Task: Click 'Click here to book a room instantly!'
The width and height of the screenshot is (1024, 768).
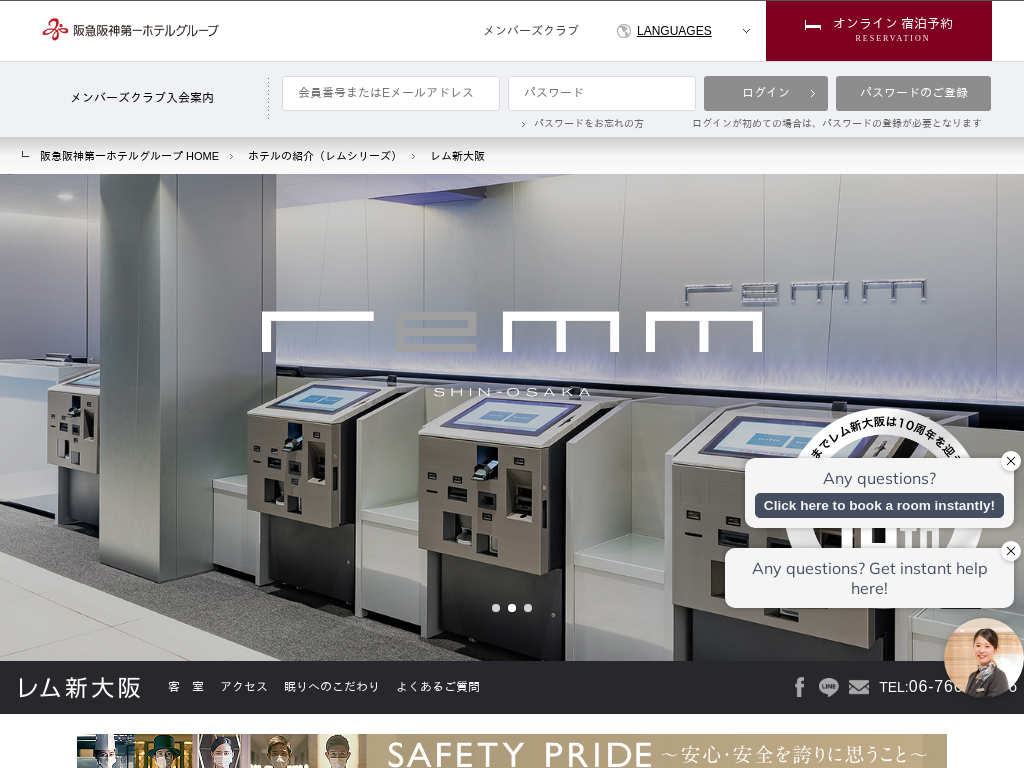Action: click(879, 505)
